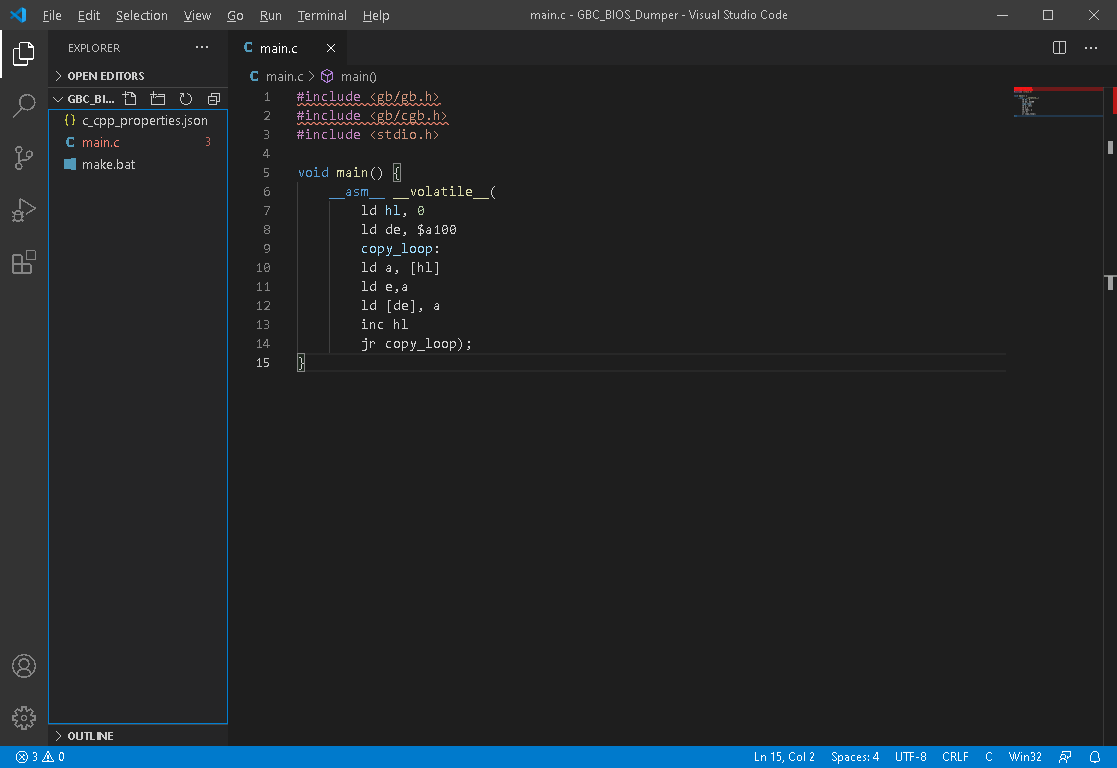Open c_cpp_properties.json in the explorer
Viewport: 1117px width, 768px height.
(x=137, y=120)
